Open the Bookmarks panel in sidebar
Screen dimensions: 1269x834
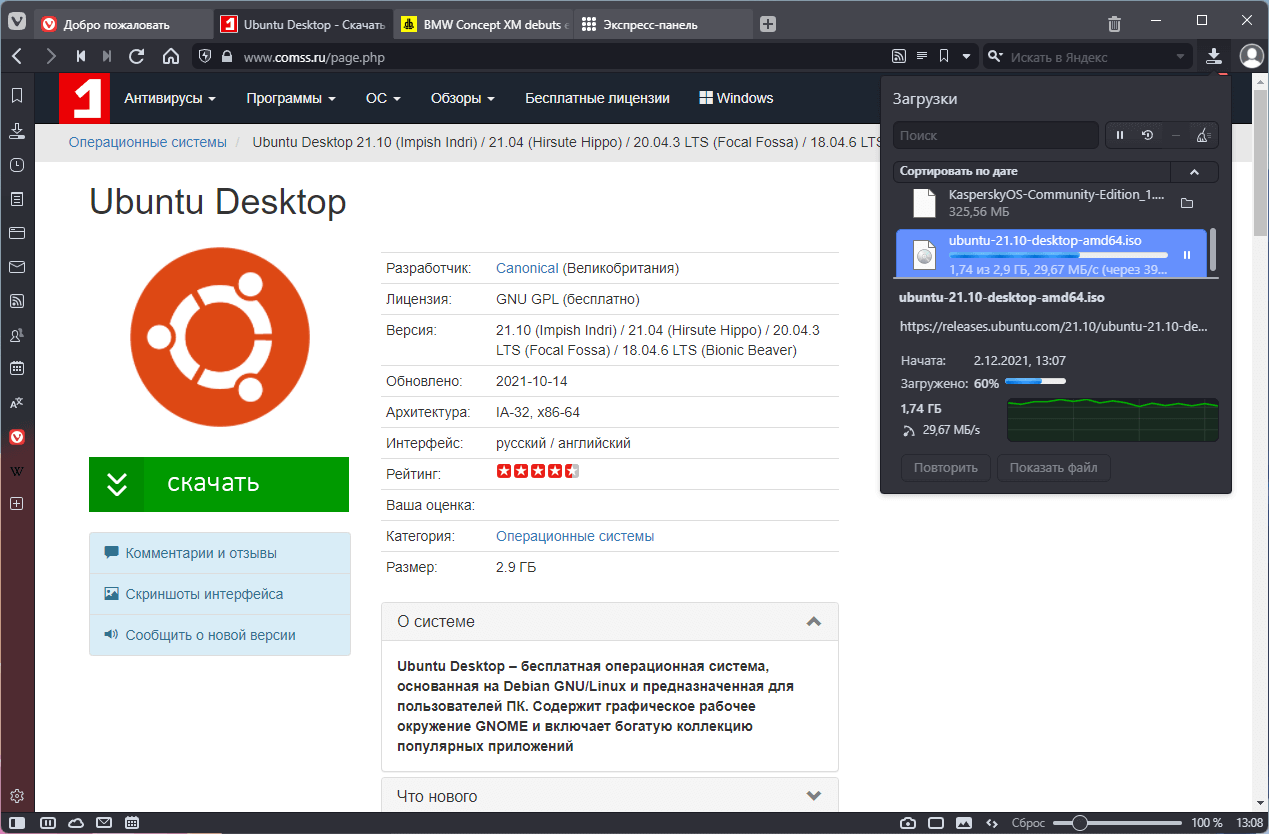17,96
